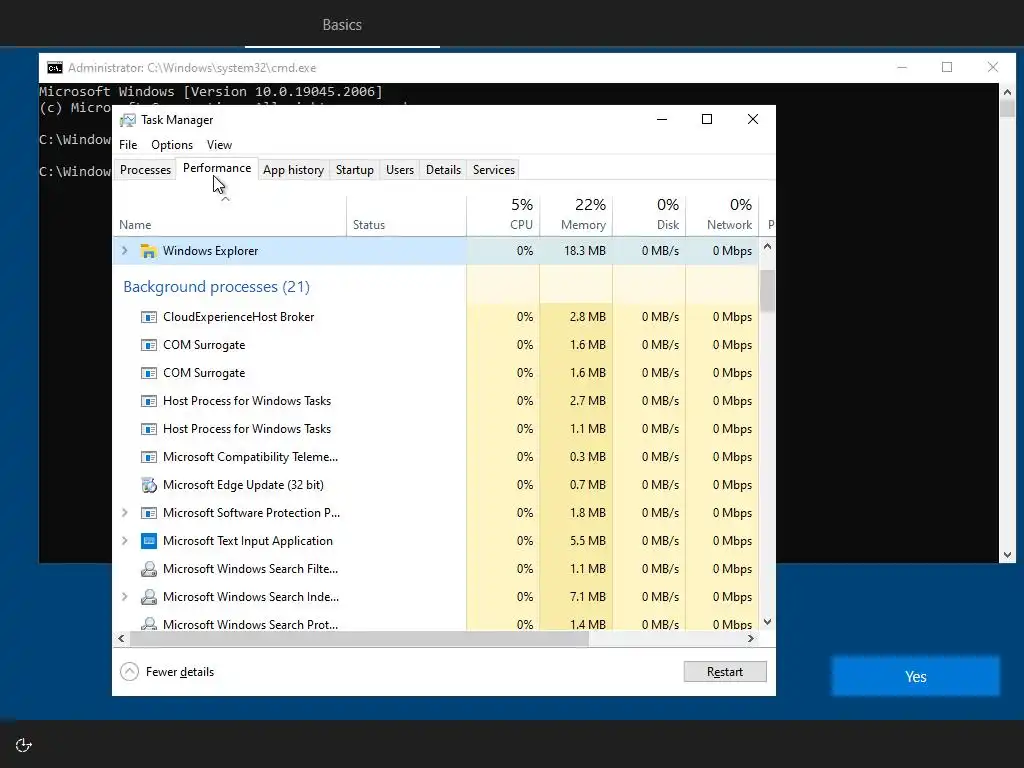
Task: Sort by the Disk column header
Action: [649, 216]
